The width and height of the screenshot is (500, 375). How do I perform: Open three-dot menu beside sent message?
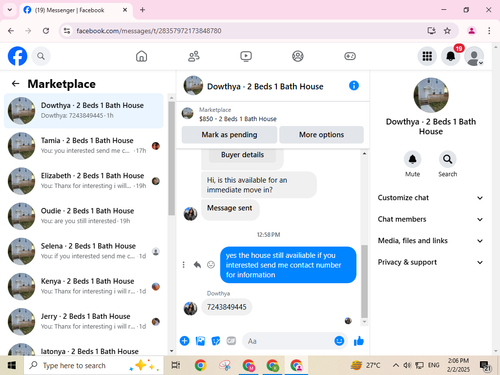pyautogui.click(x=183, y=265)
